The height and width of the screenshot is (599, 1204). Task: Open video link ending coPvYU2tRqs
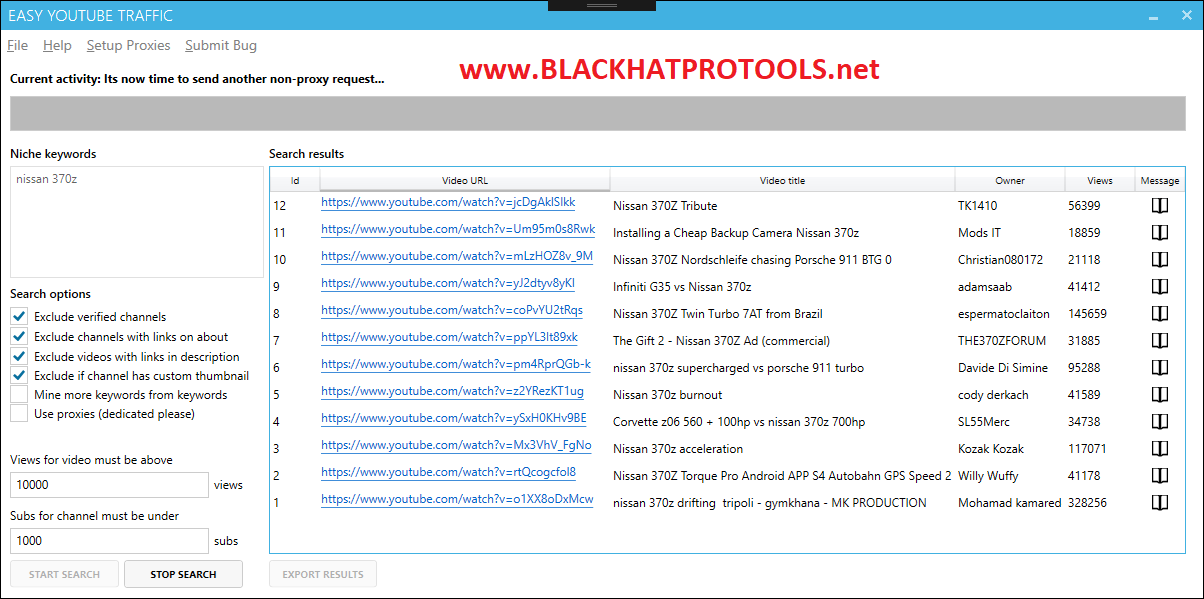point(452,311)
